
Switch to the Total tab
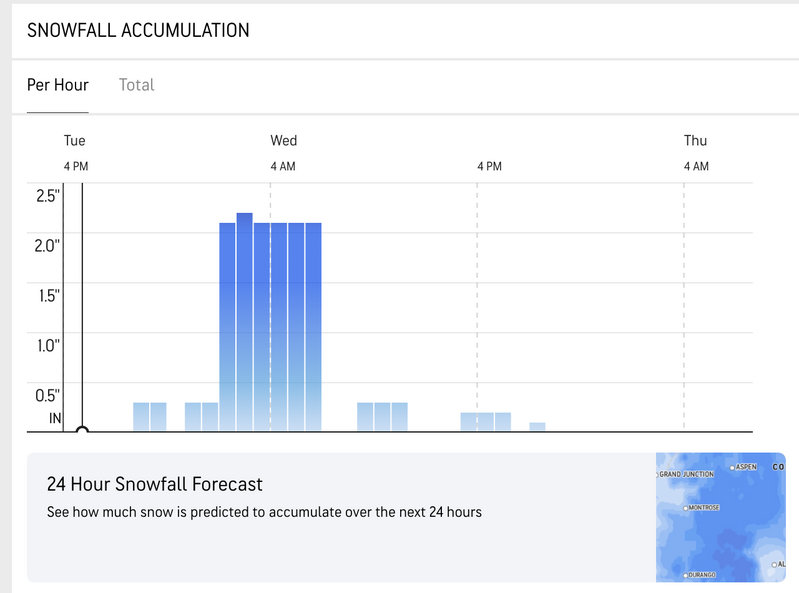(x=136, y=85)
